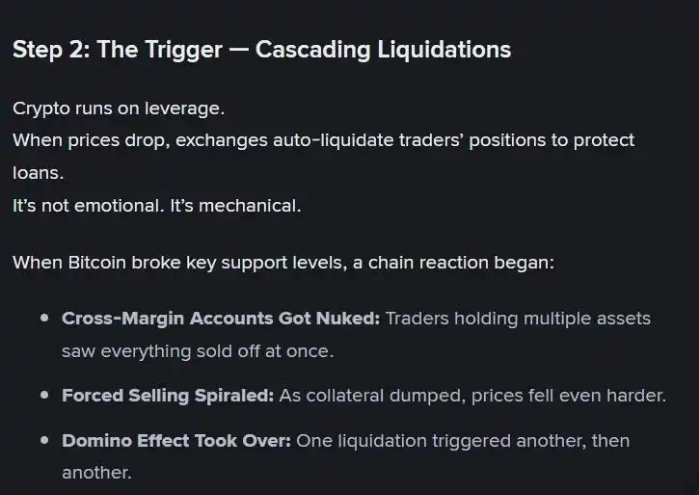Click bold text "Cross-Margin Accounts Got Nuked:"
Image resolution: width=699 pixels, height=495 pixels.
click(220, 319)
